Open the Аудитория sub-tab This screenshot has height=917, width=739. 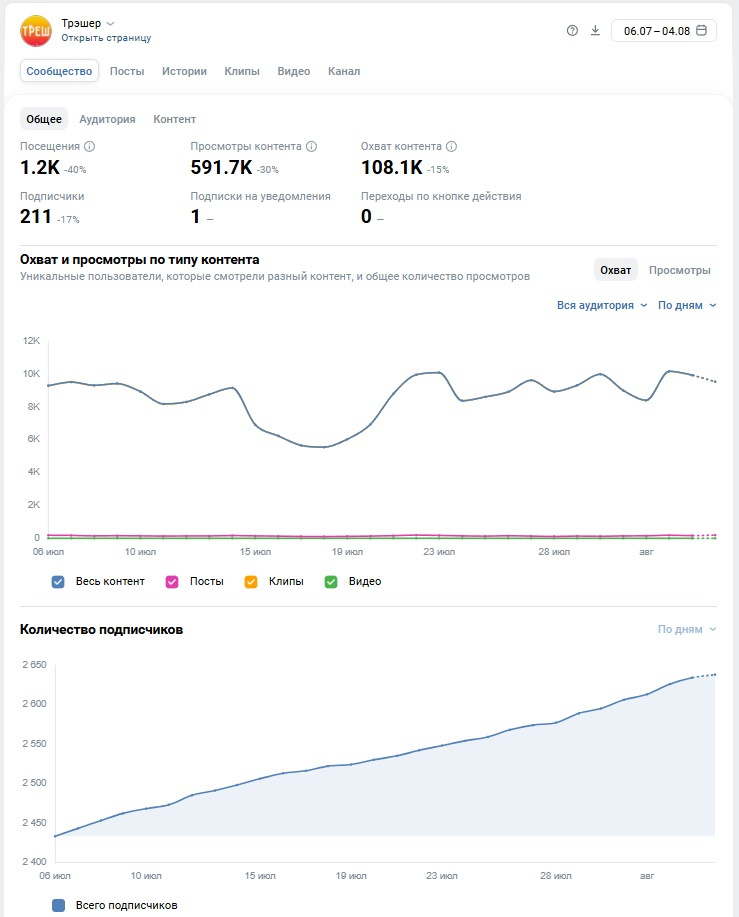pos(108,119)
